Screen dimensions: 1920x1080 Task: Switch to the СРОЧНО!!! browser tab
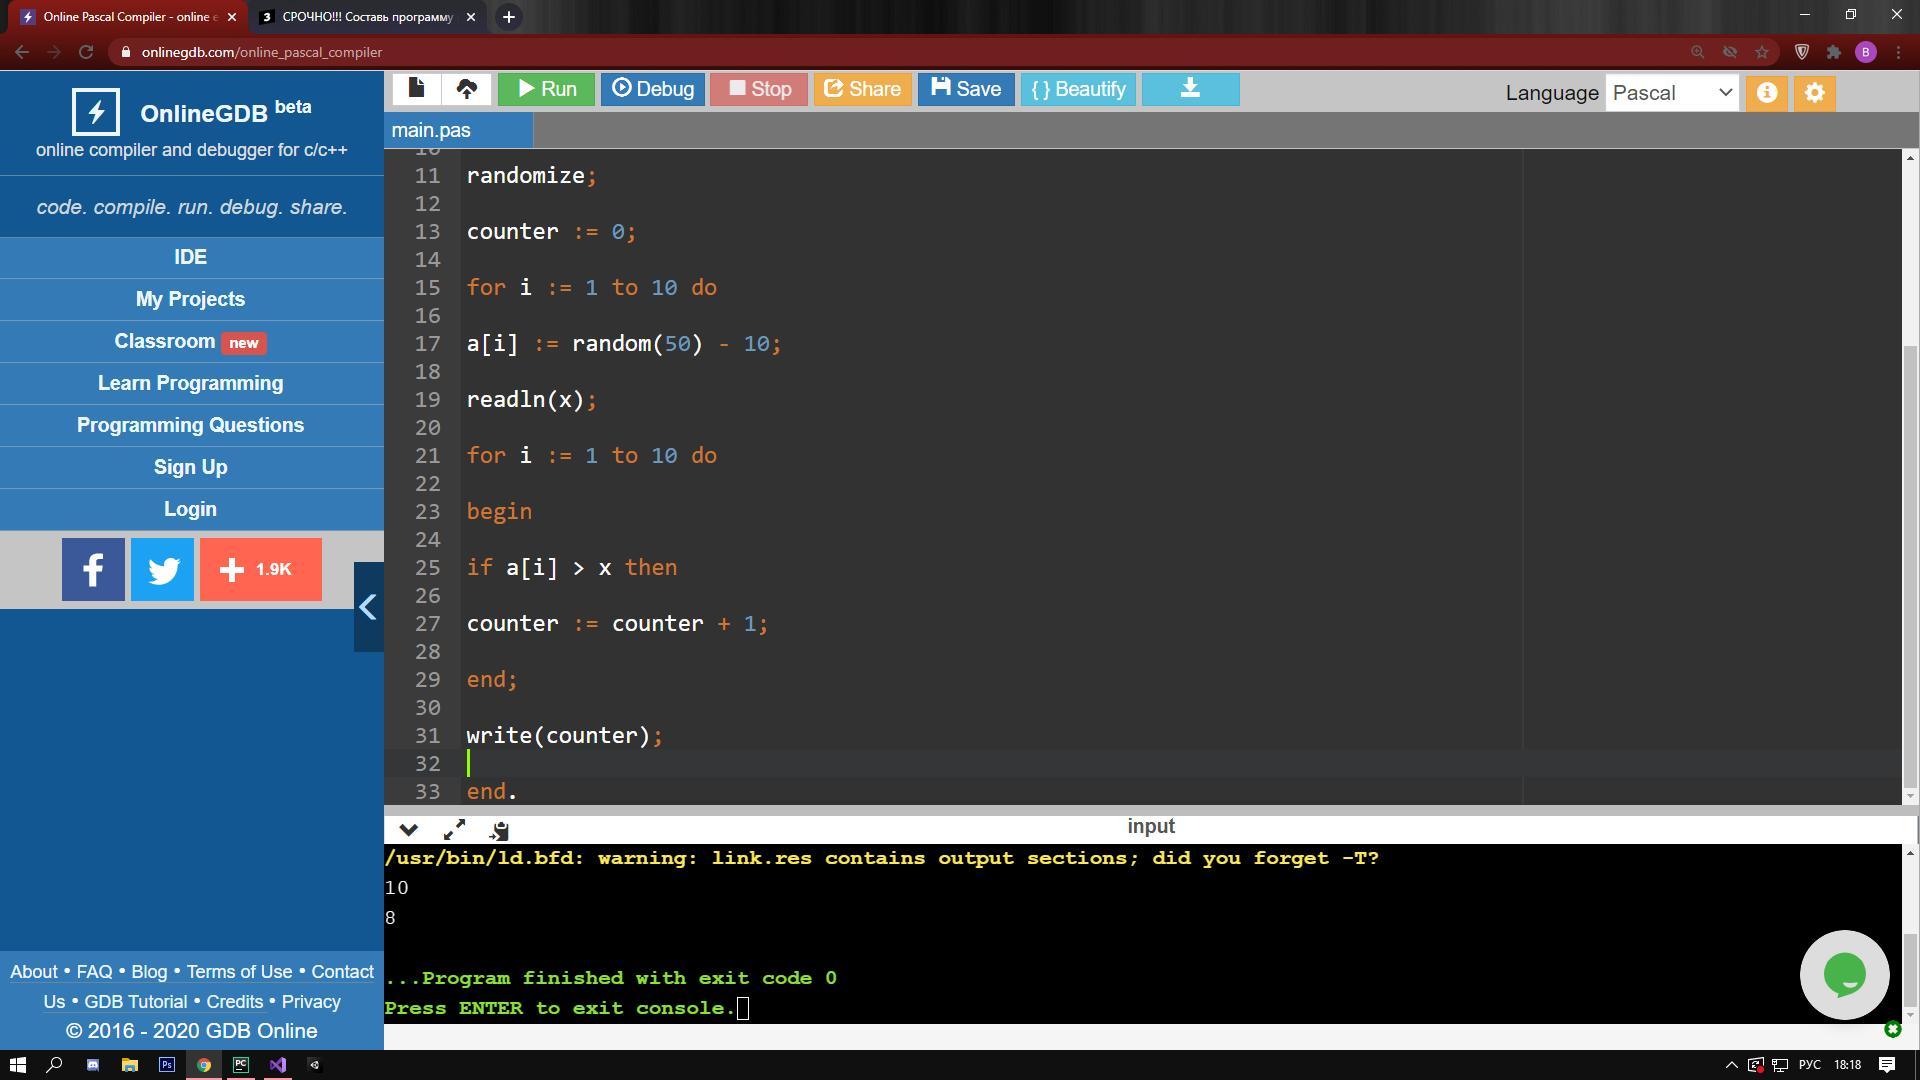(366, 17)
